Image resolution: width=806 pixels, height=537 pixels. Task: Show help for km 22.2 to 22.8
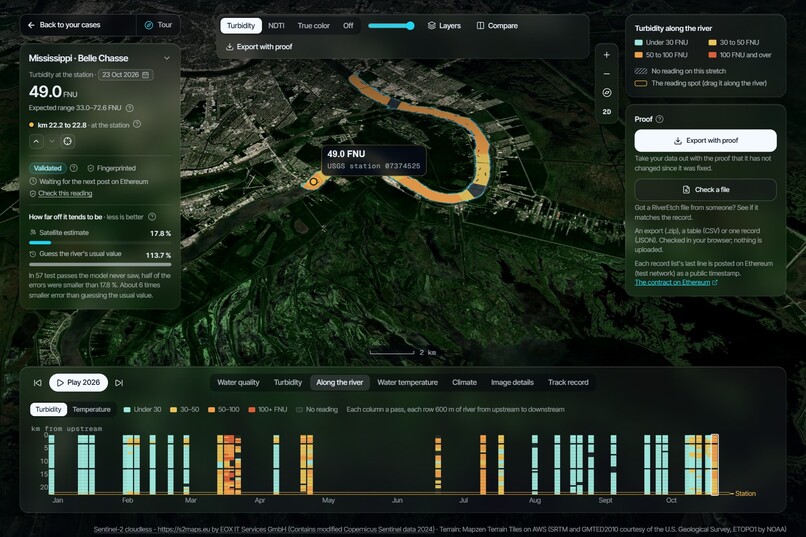pyautogui.click(x=137, y=124)
